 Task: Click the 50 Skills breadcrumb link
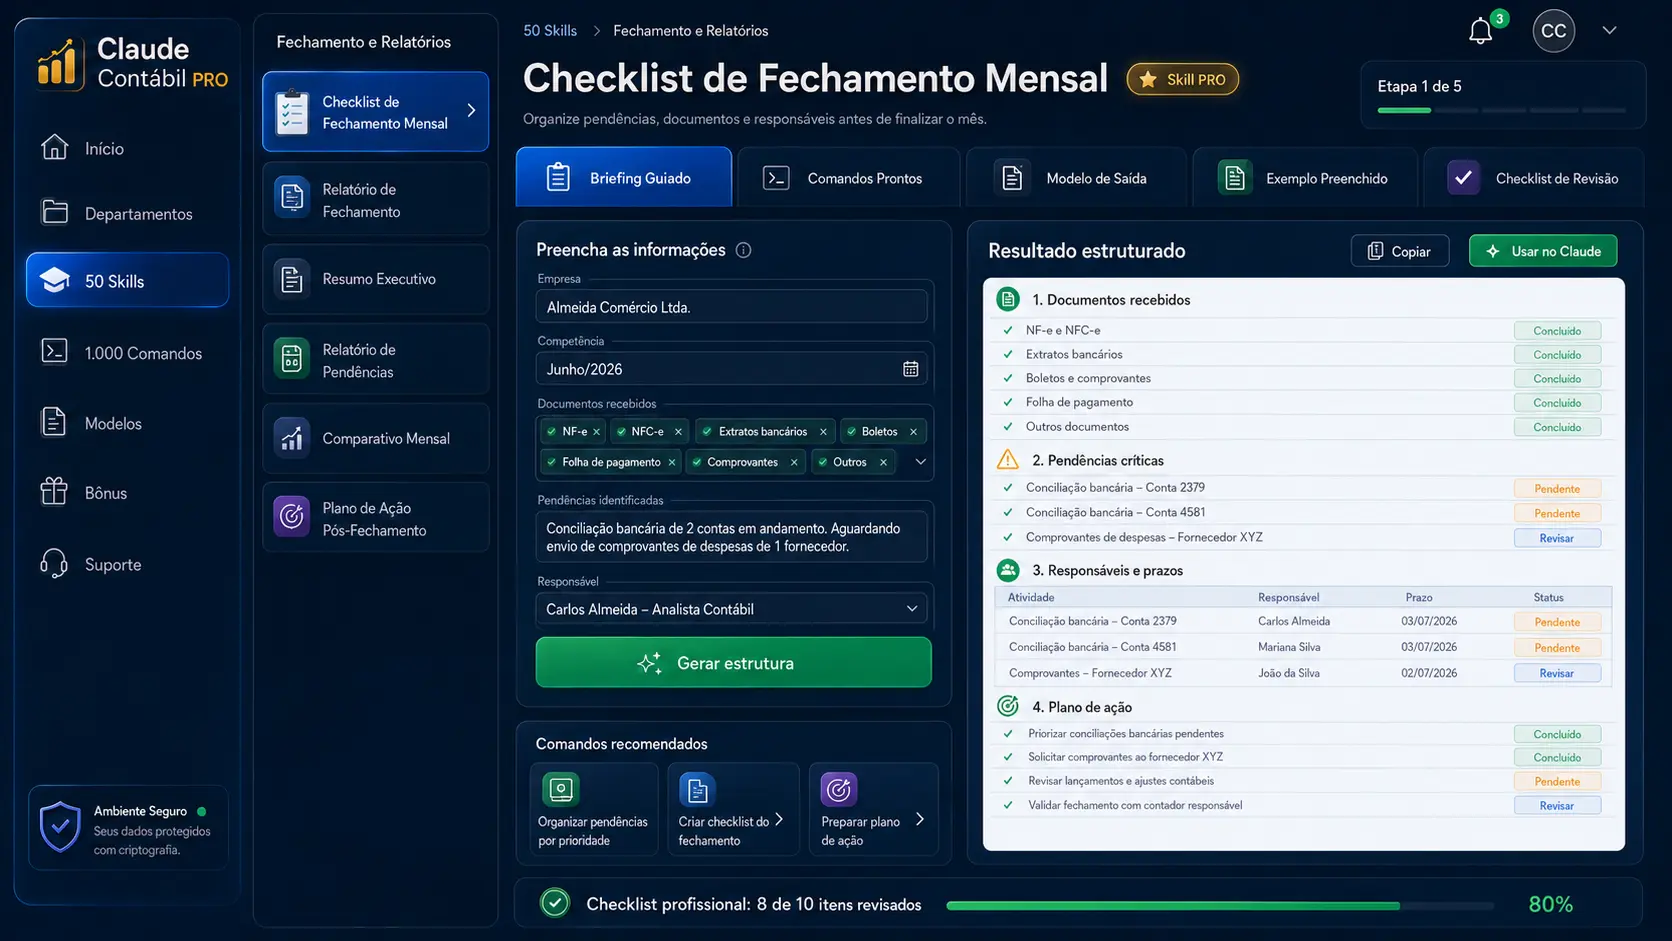coord(550,31)
